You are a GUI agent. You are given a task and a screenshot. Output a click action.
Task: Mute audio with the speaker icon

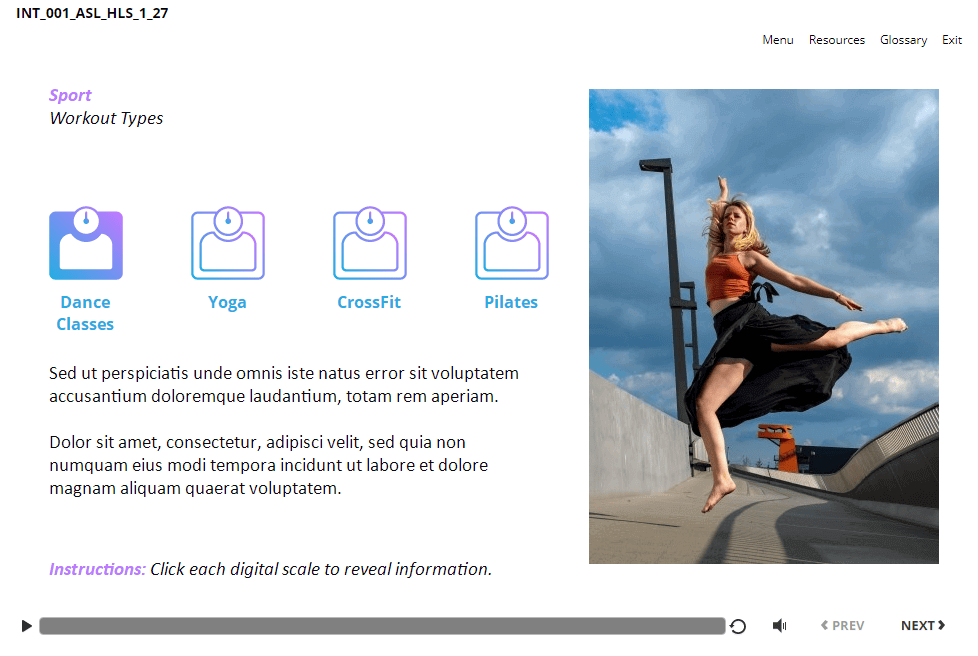tap(779, 626)
